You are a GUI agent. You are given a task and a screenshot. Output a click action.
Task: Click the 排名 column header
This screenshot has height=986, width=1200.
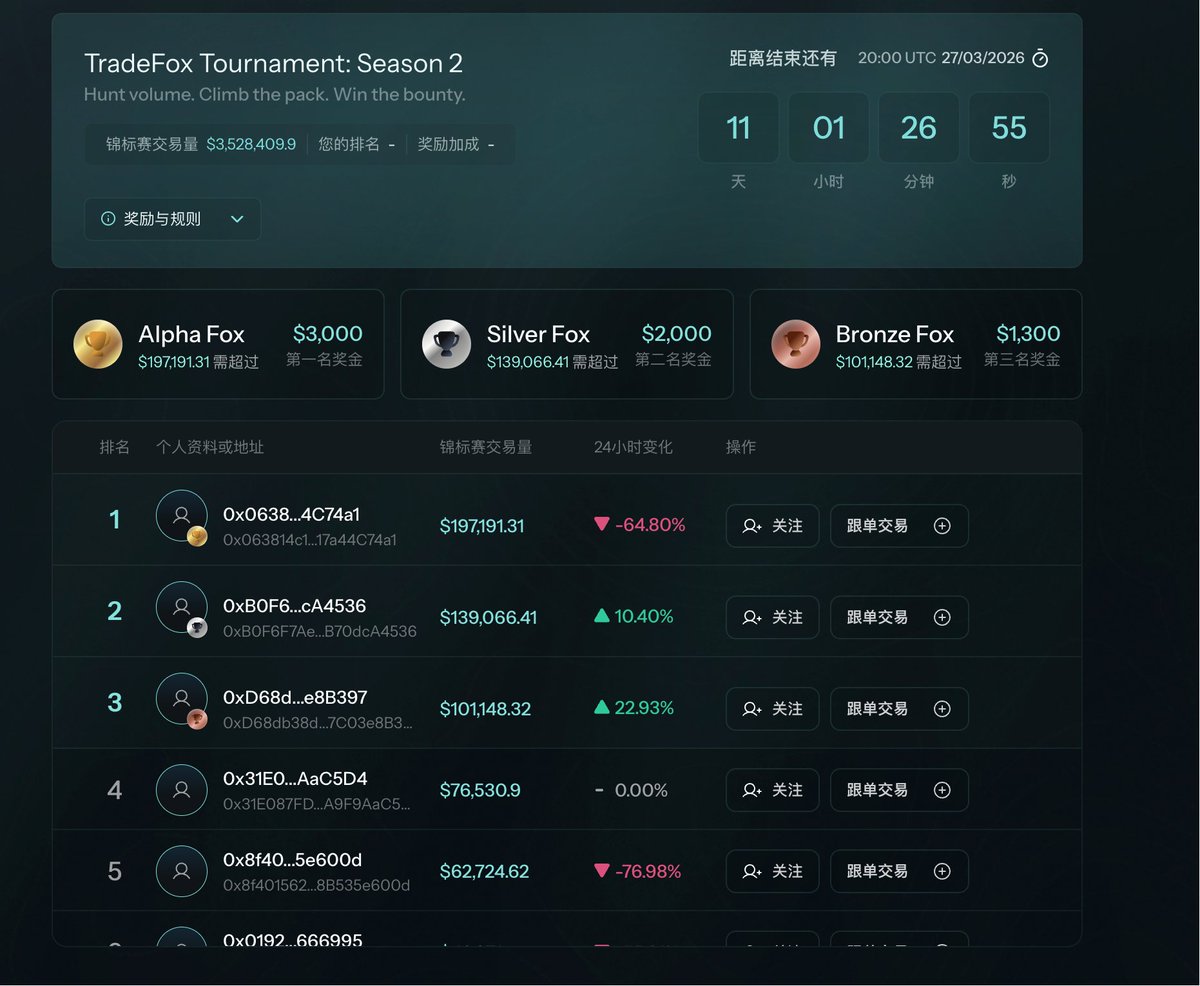[115, 447]
